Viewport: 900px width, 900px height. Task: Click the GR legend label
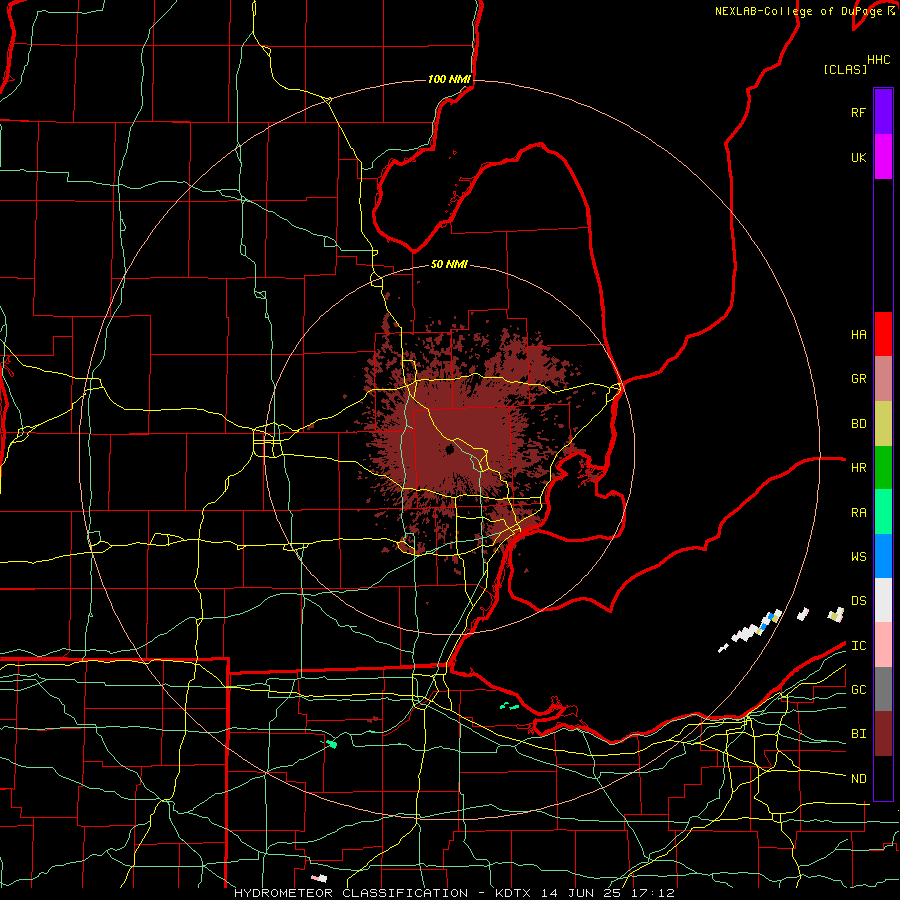[x=858, y=379]
